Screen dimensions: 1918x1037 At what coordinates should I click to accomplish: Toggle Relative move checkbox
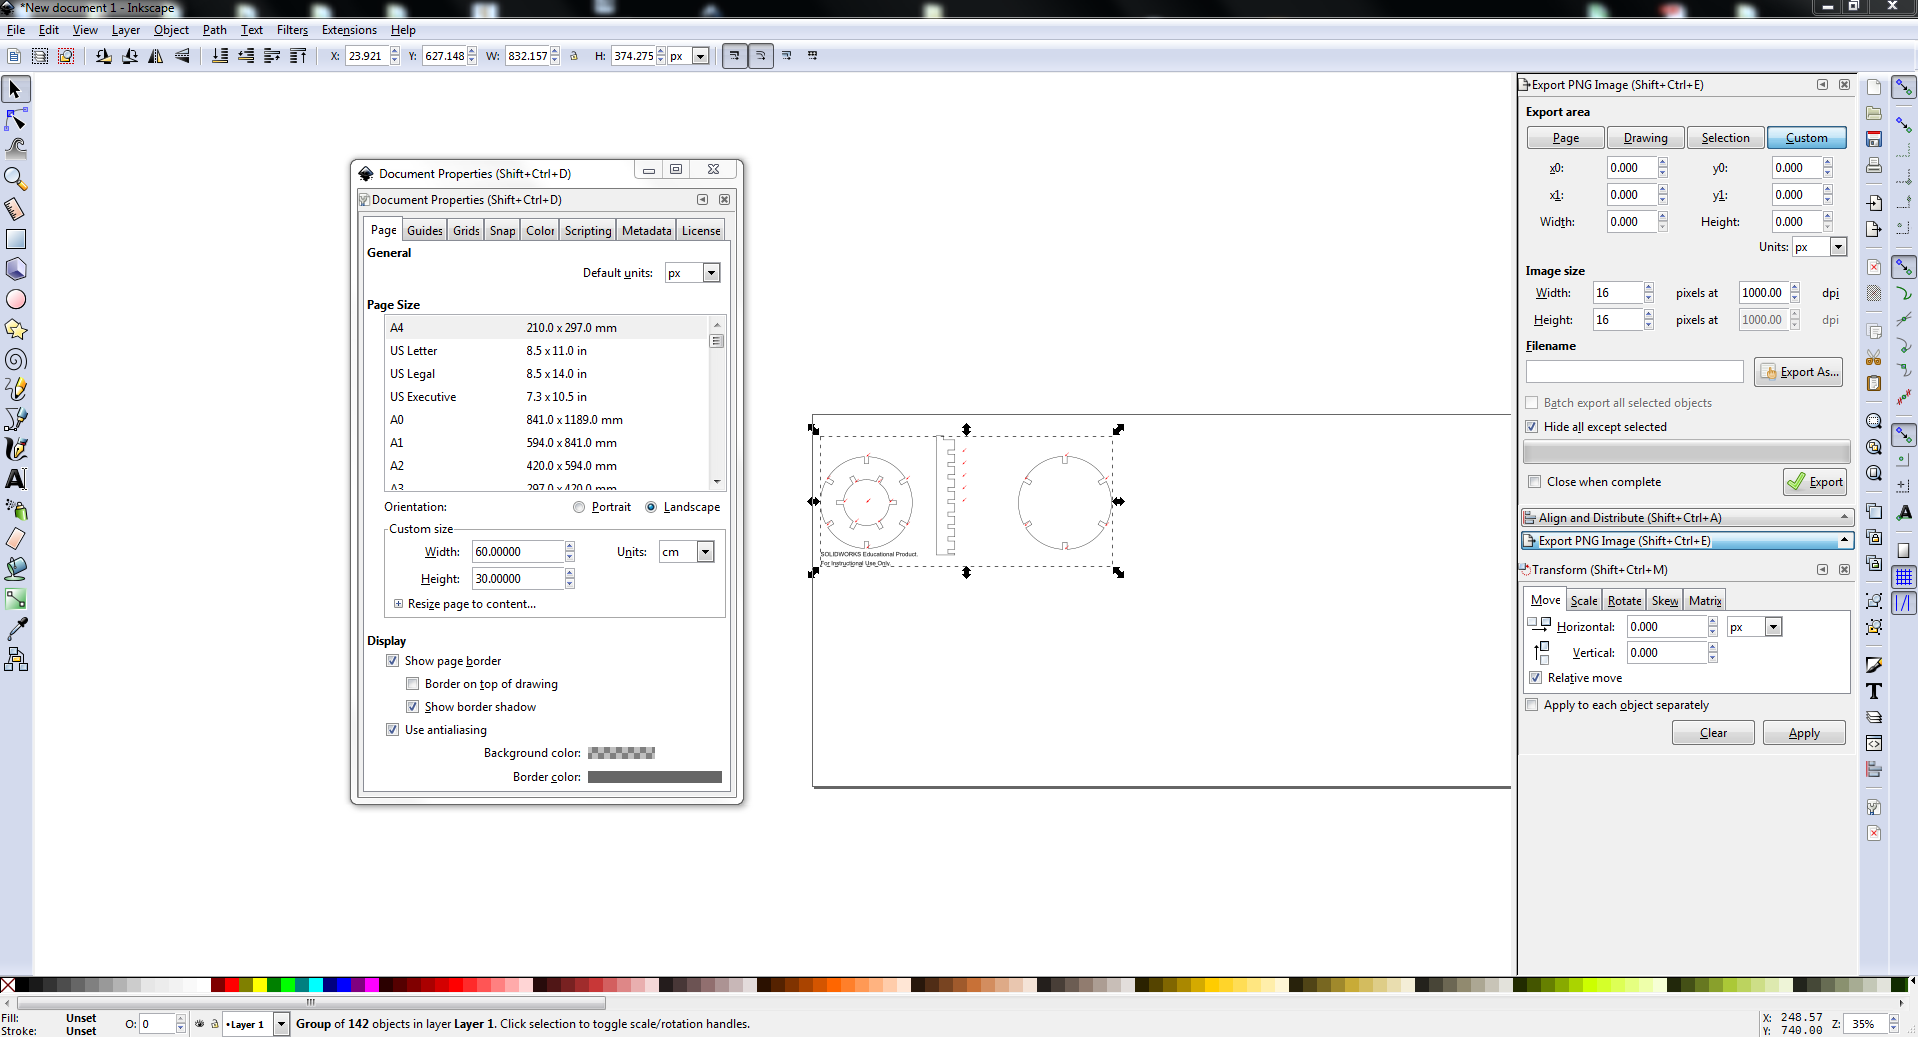coord(1536,678)
